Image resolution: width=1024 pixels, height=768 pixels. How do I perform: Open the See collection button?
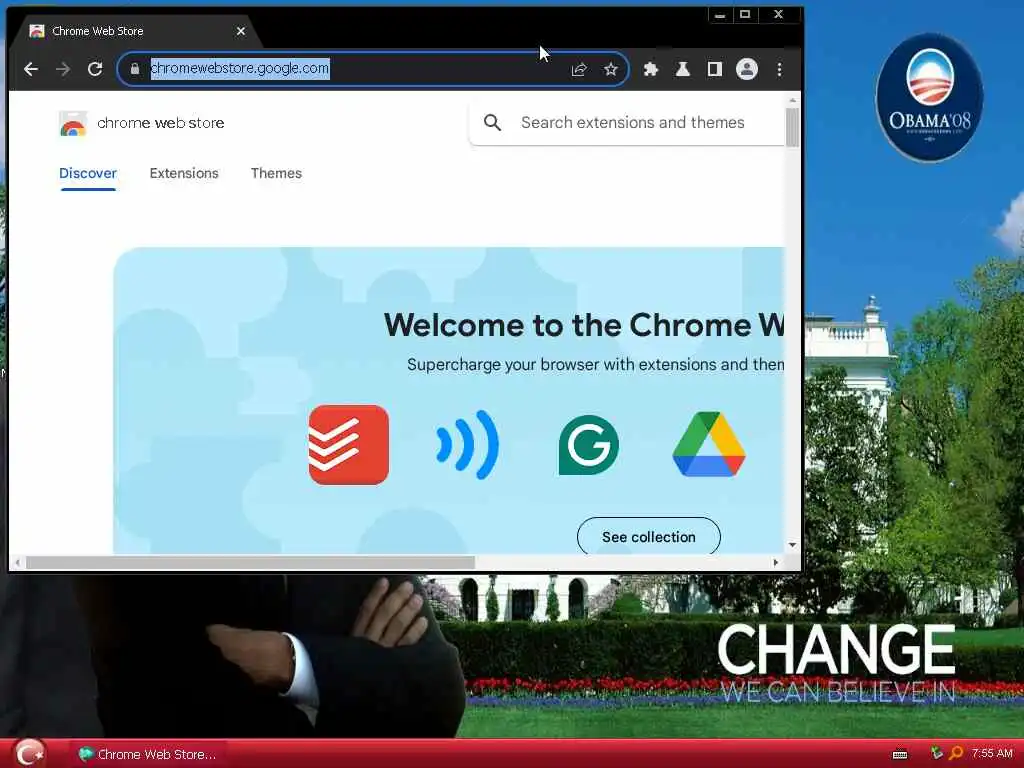coord(648,537)
